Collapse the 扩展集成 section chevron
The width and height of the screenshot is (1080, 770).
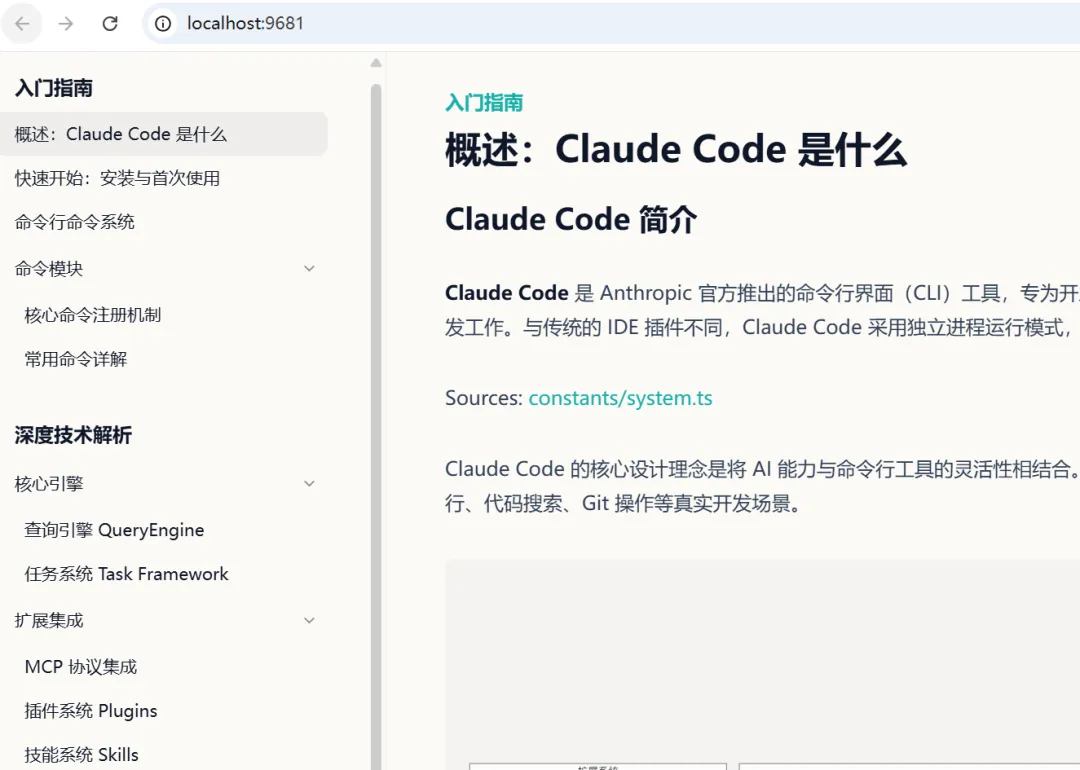tap(309, 621)
